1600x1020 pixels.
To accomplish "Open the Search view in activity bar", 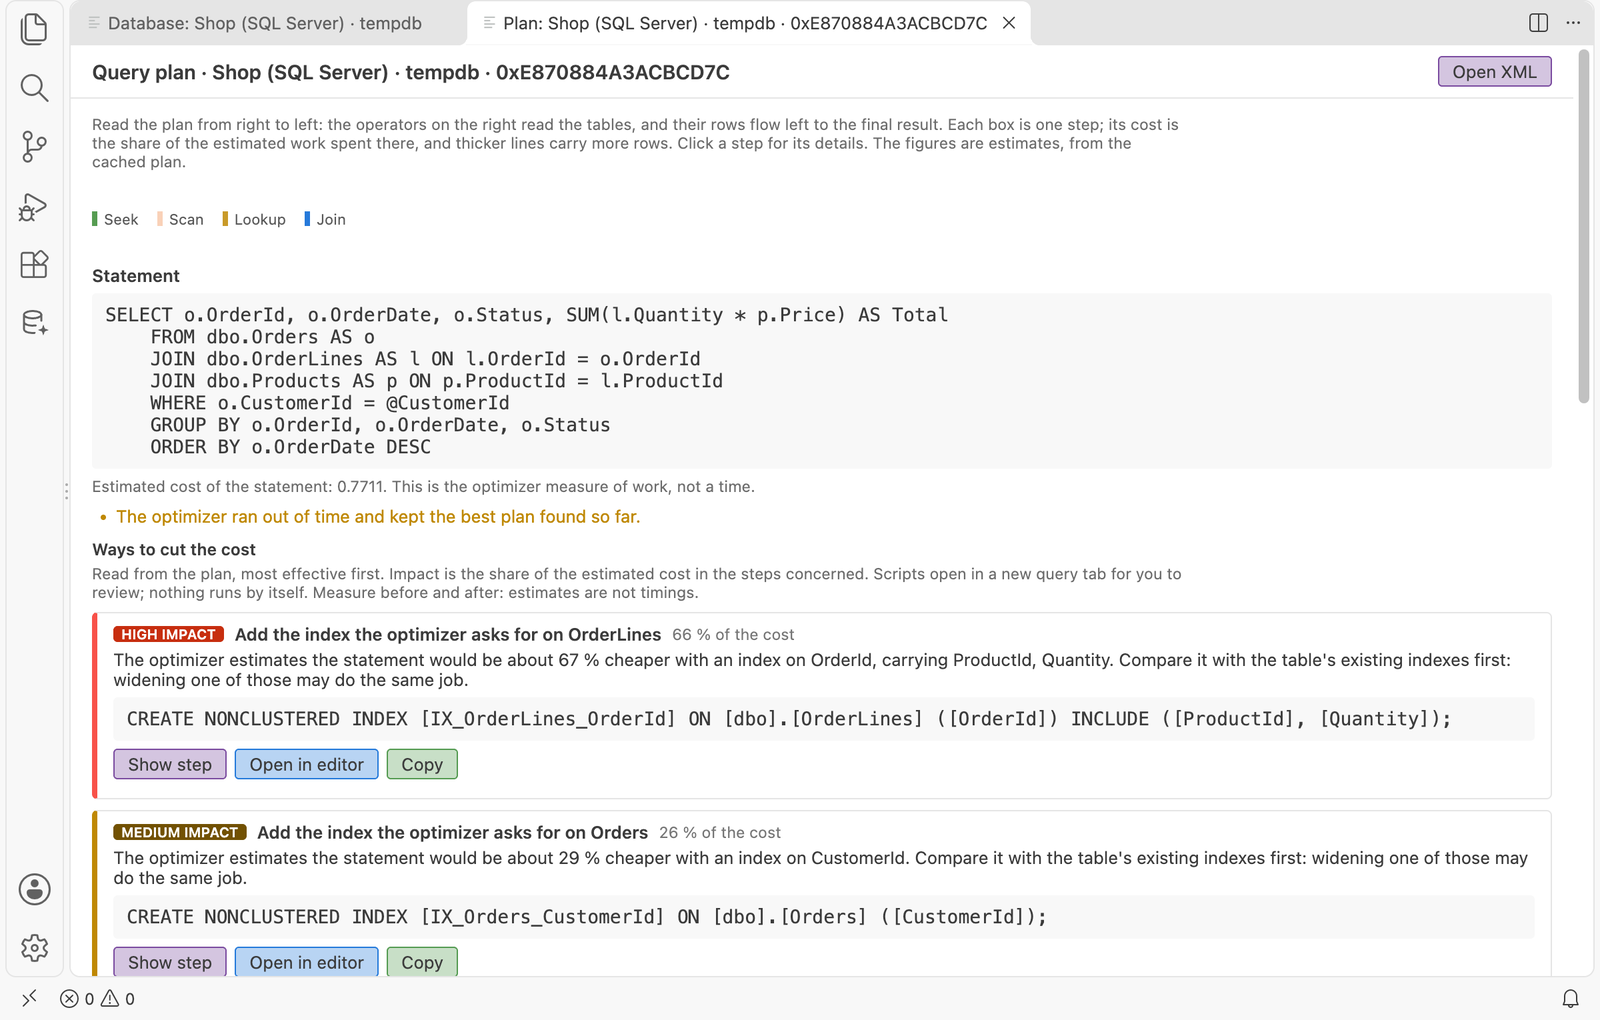I will click(x=34, y=88).
